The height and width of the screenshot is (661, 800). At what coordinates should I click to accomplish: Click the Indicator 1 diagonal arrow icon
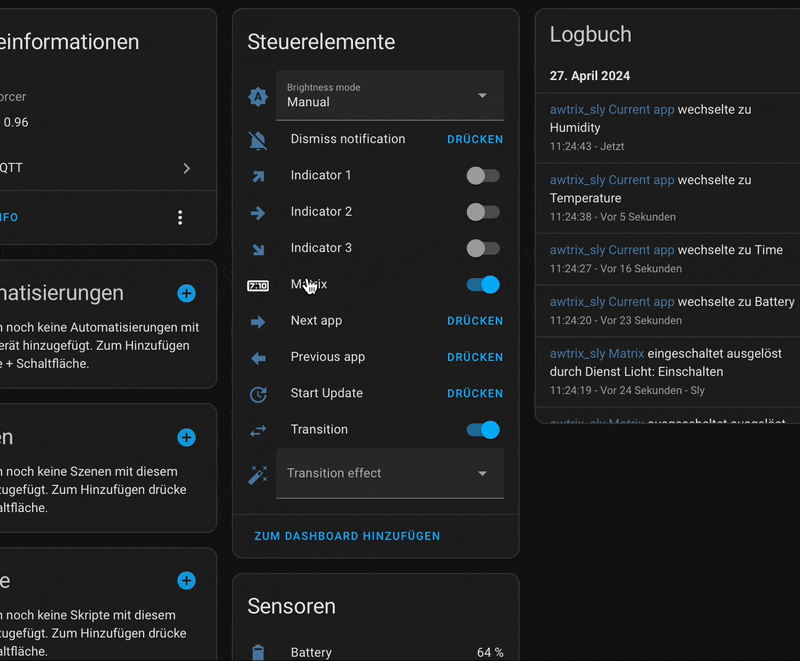point(258,175)
